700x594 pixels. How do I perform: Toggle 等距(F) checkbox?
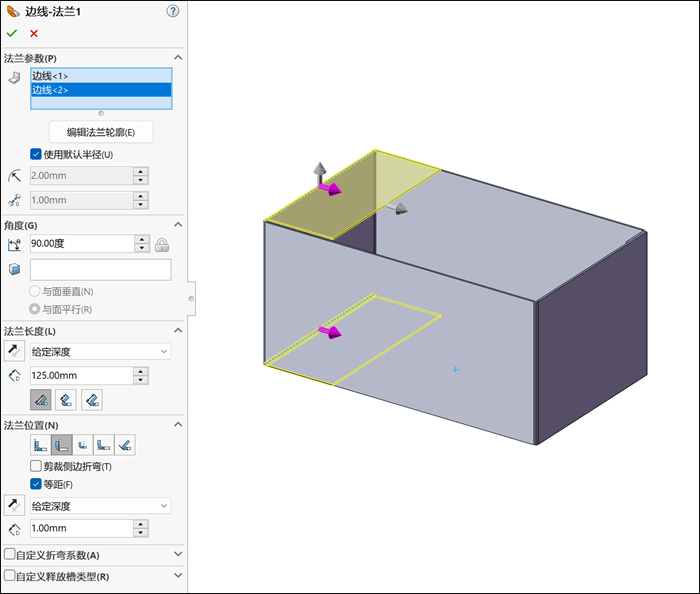[x=36, y=484]
